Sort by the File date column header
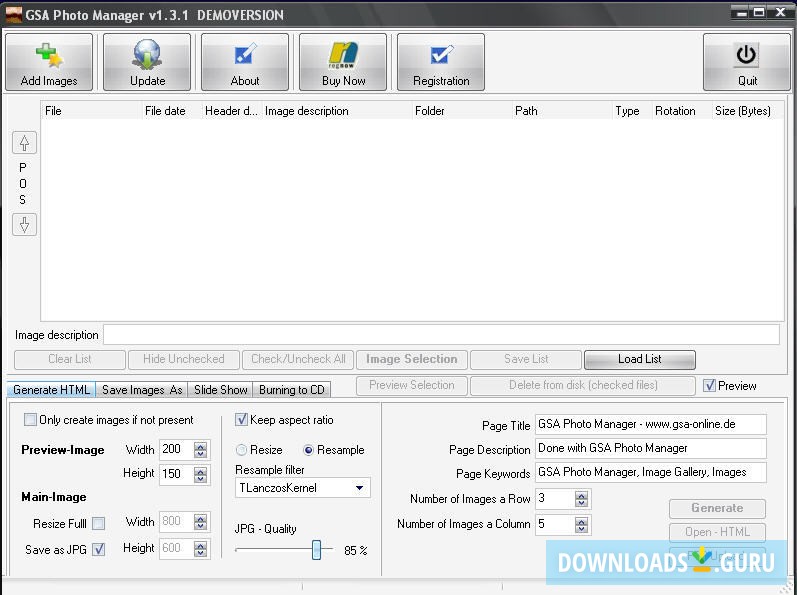The height and width of the screenshot is (595, 797). [171, 111]
